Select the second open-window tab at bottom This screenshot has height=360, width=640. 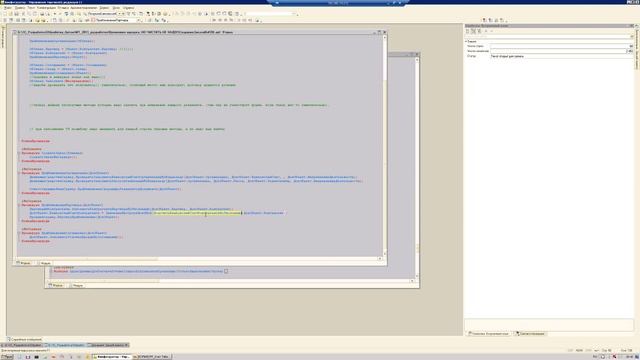(x=64, y=345)
